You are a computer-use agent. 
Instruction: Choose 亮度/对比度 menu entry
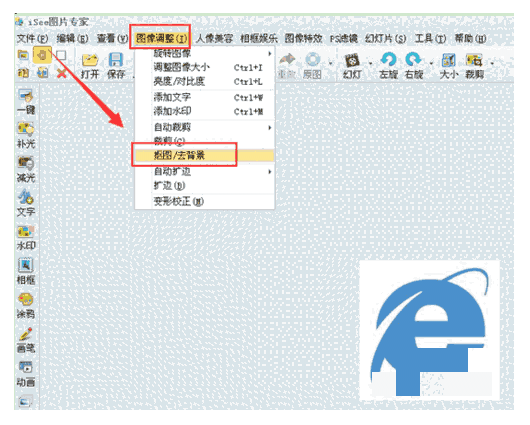[205, 81]
